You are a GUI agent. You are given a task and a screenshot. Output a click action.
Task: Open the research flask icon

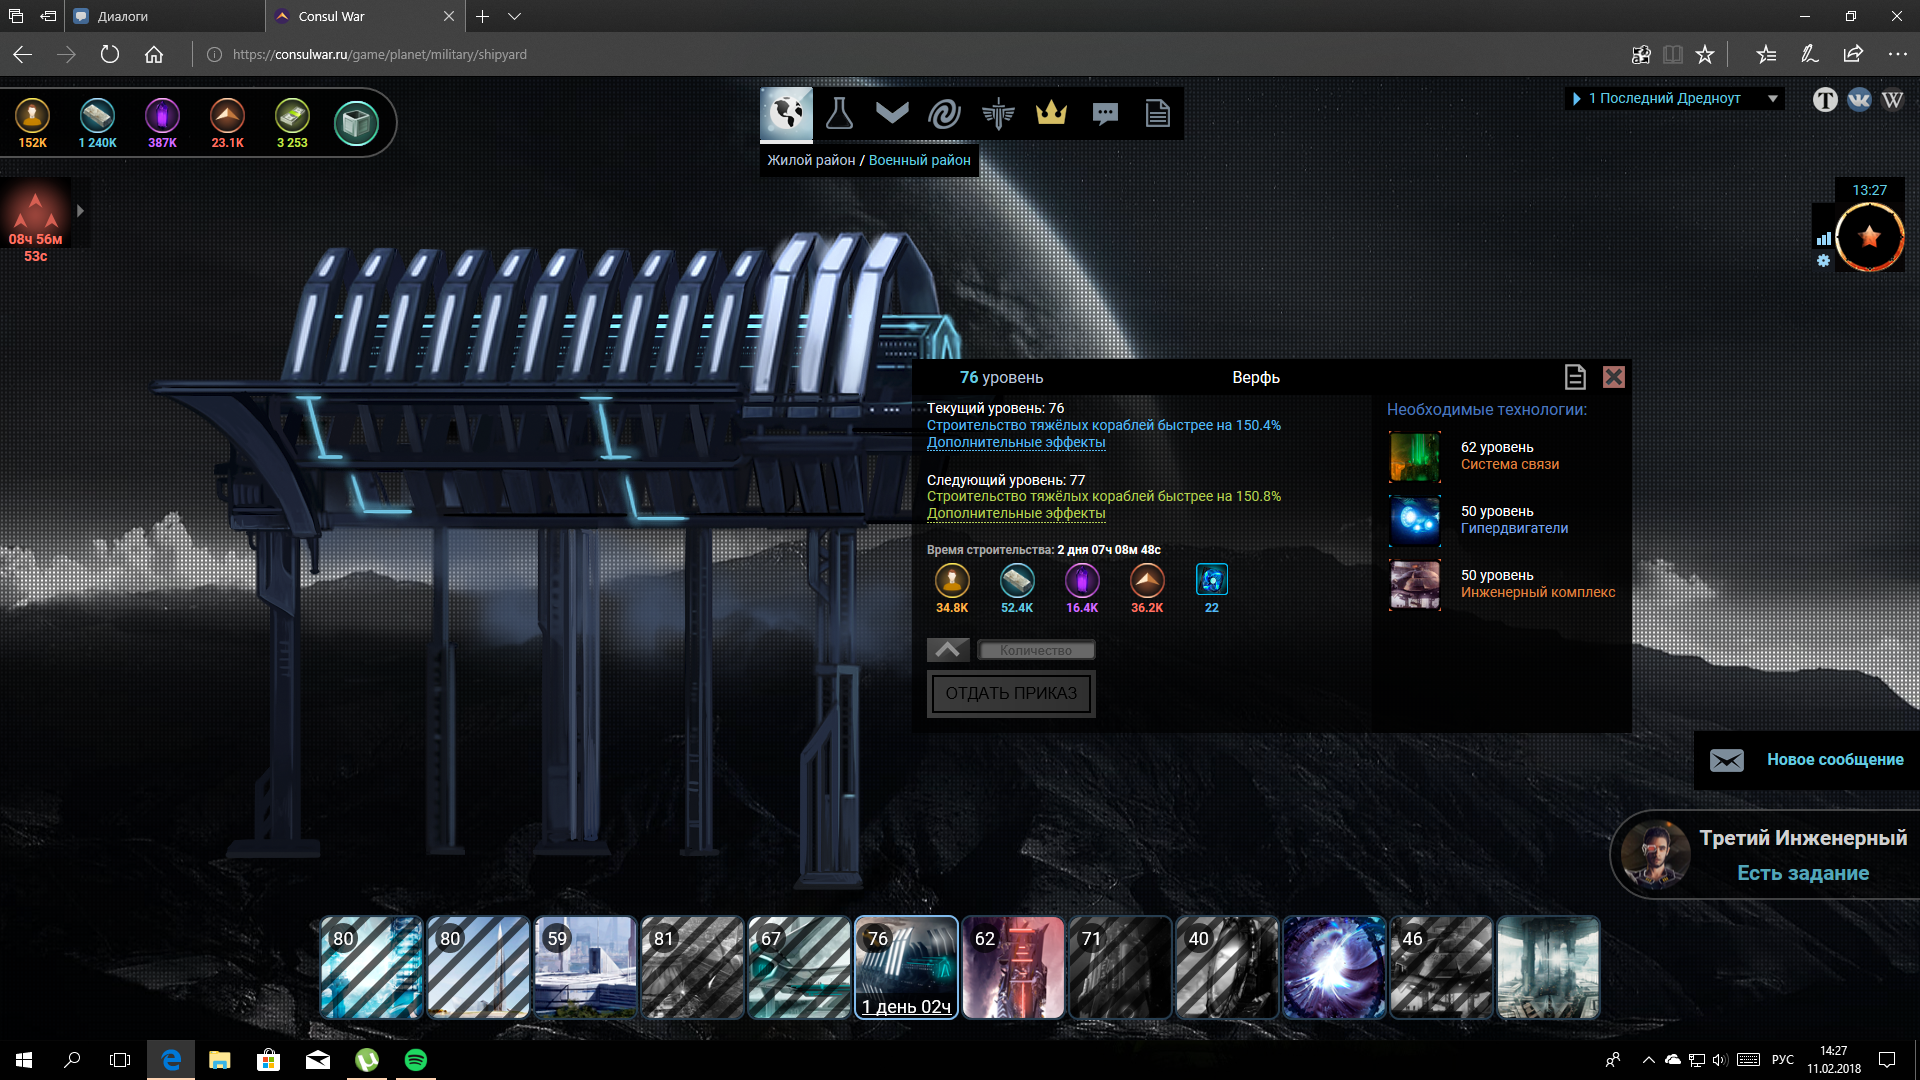839,114
